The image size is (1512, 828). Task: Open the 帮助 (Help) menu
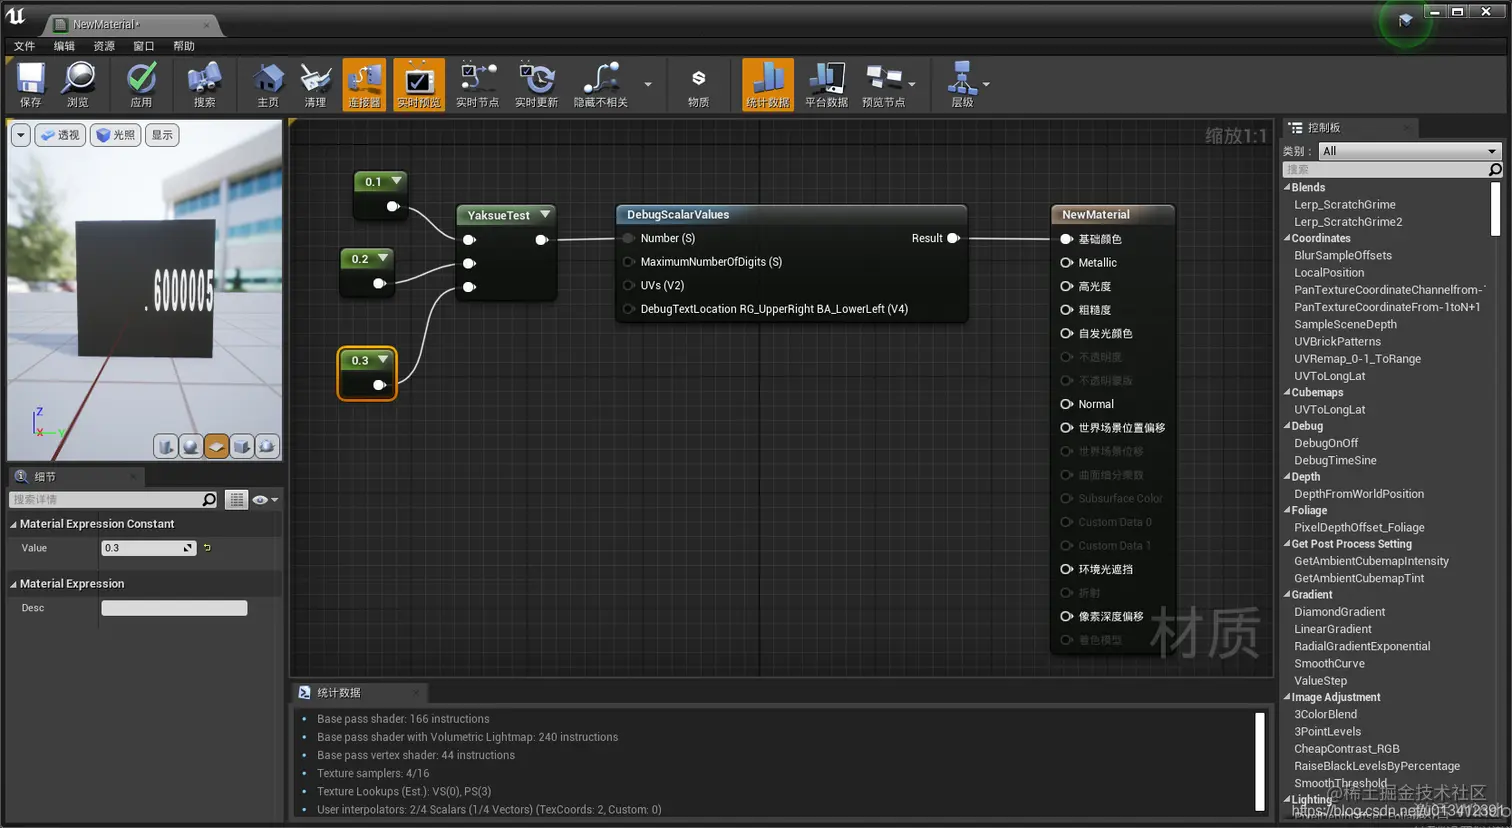tap(184, 46)
